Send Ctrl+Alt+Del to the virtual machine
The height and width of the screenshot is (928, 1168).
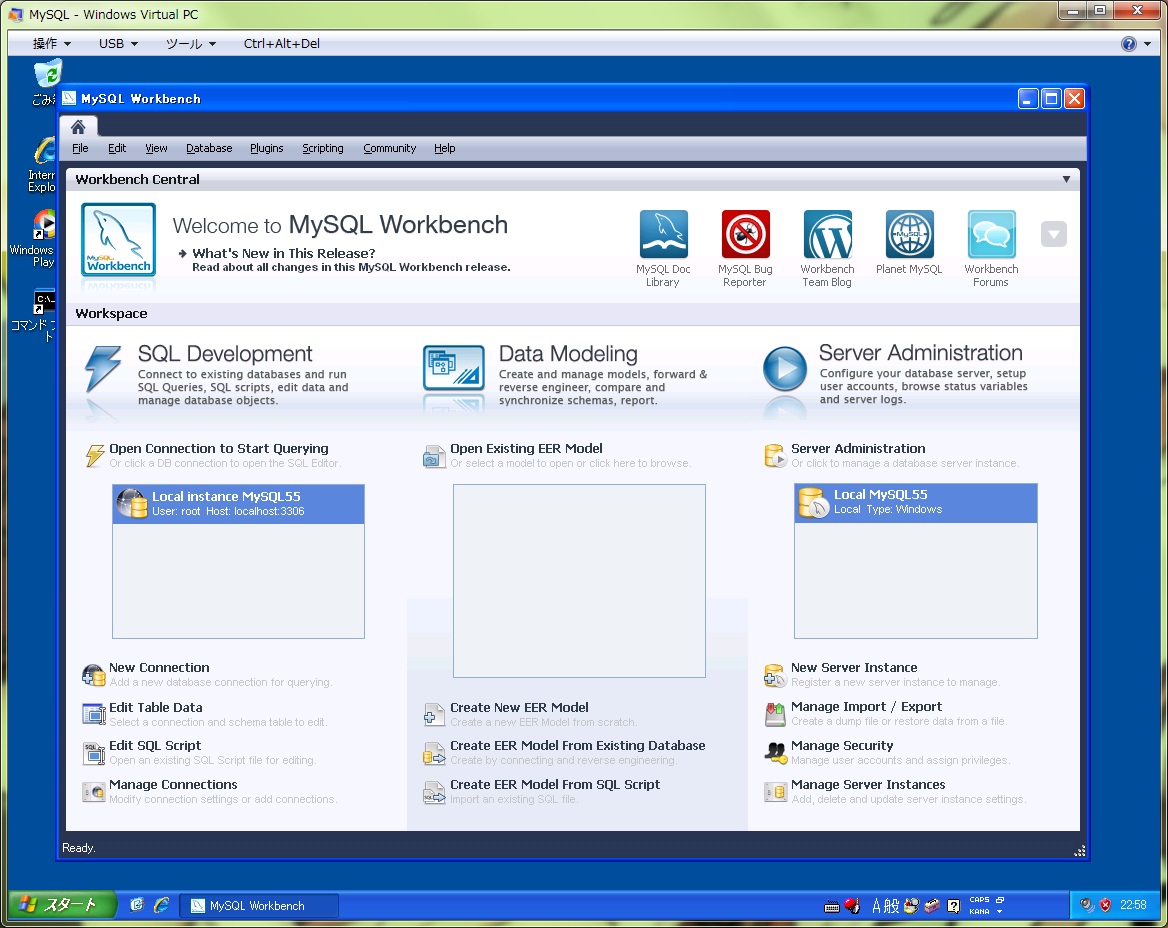tap(282, 43)
